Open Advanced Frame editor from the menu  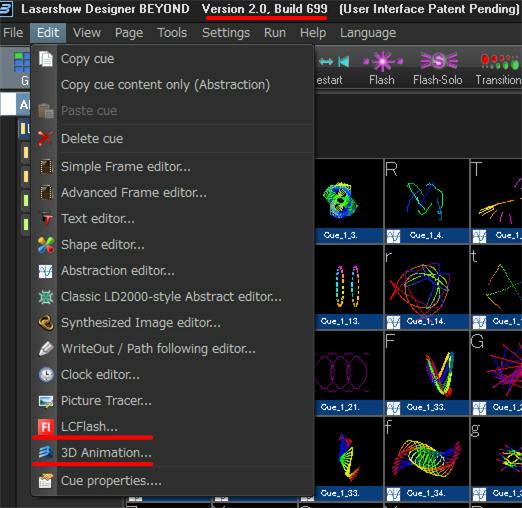173,192
